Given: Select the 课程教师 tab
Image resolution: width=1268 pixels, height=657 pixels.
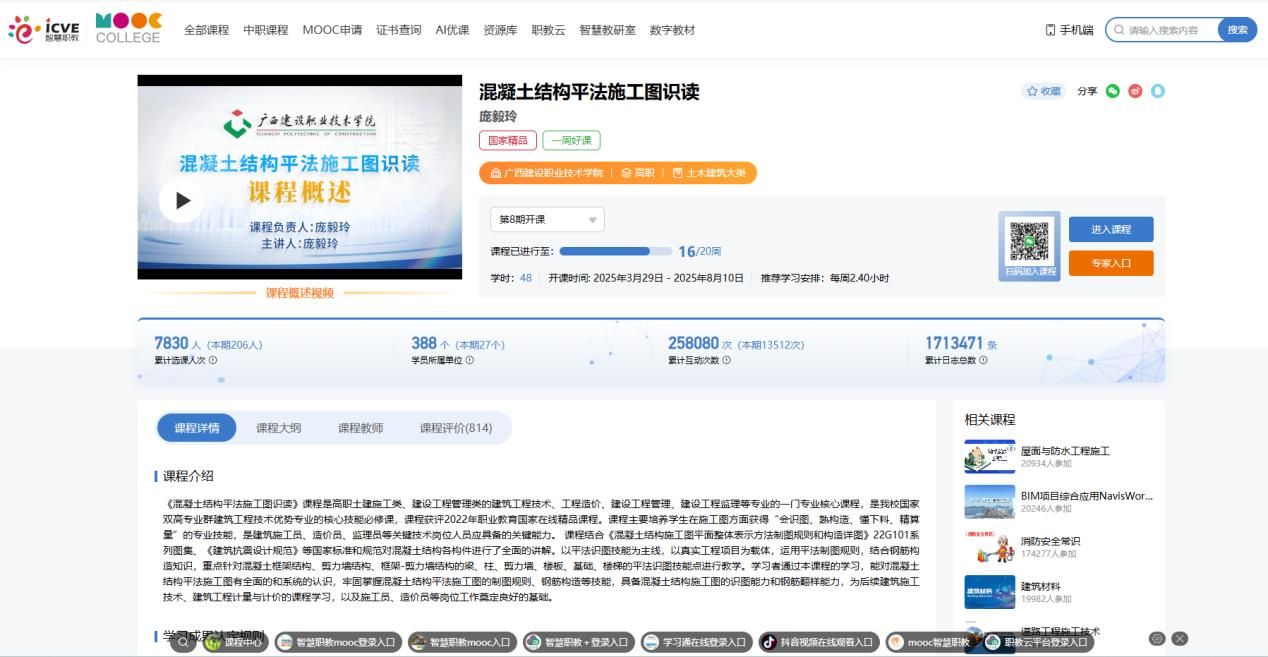Looking at the screenshot, I should [360, 428].
